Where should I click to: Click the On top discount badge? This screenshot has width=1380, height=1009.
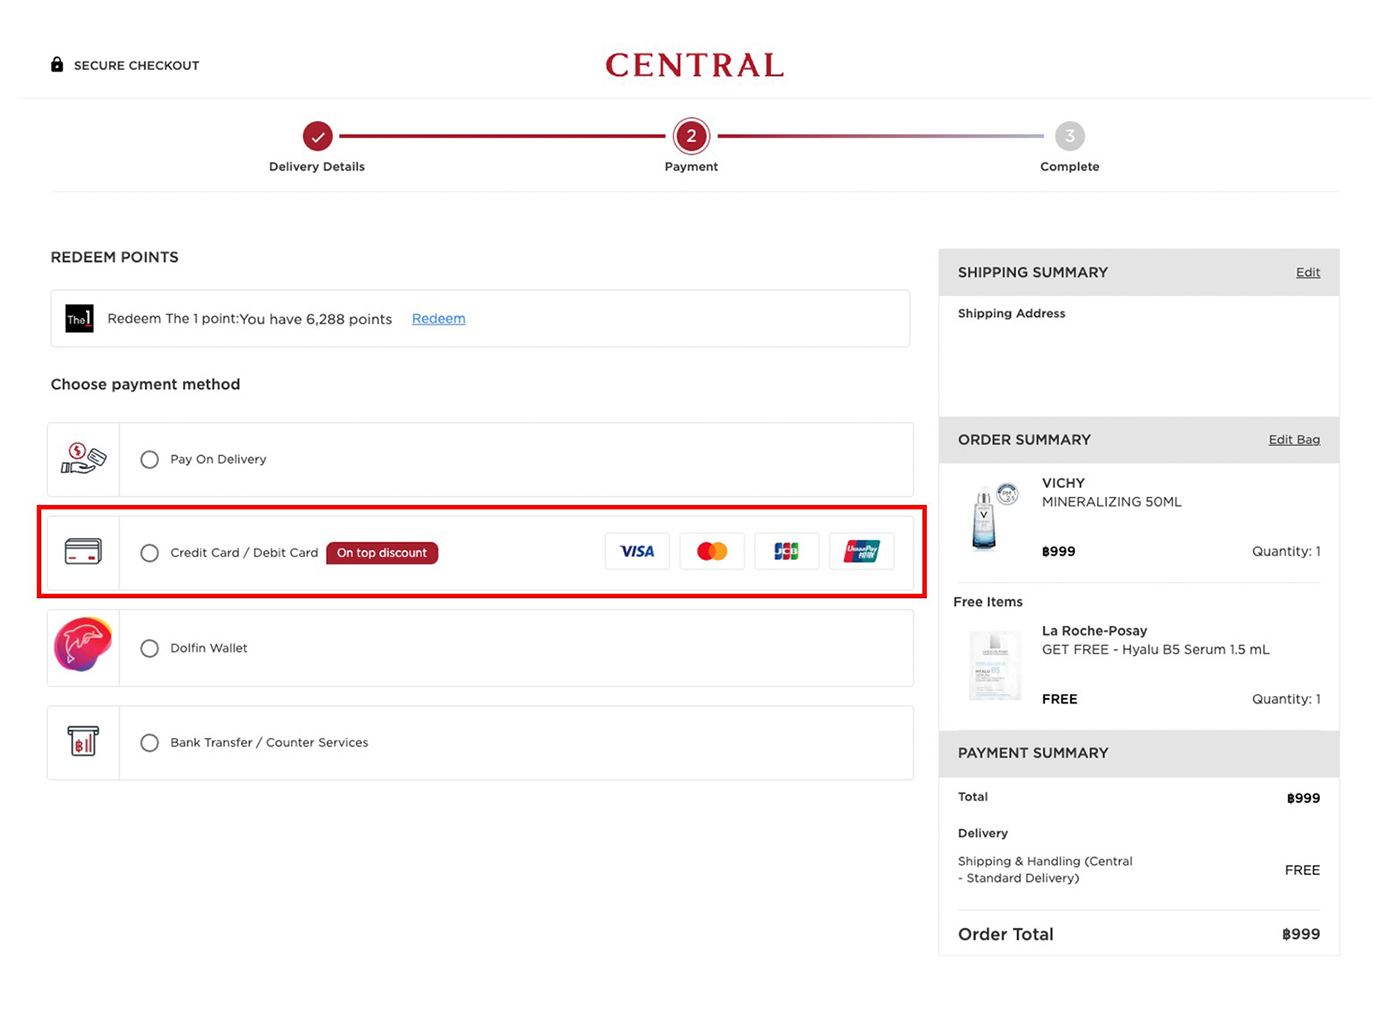(x=382, y=553)
